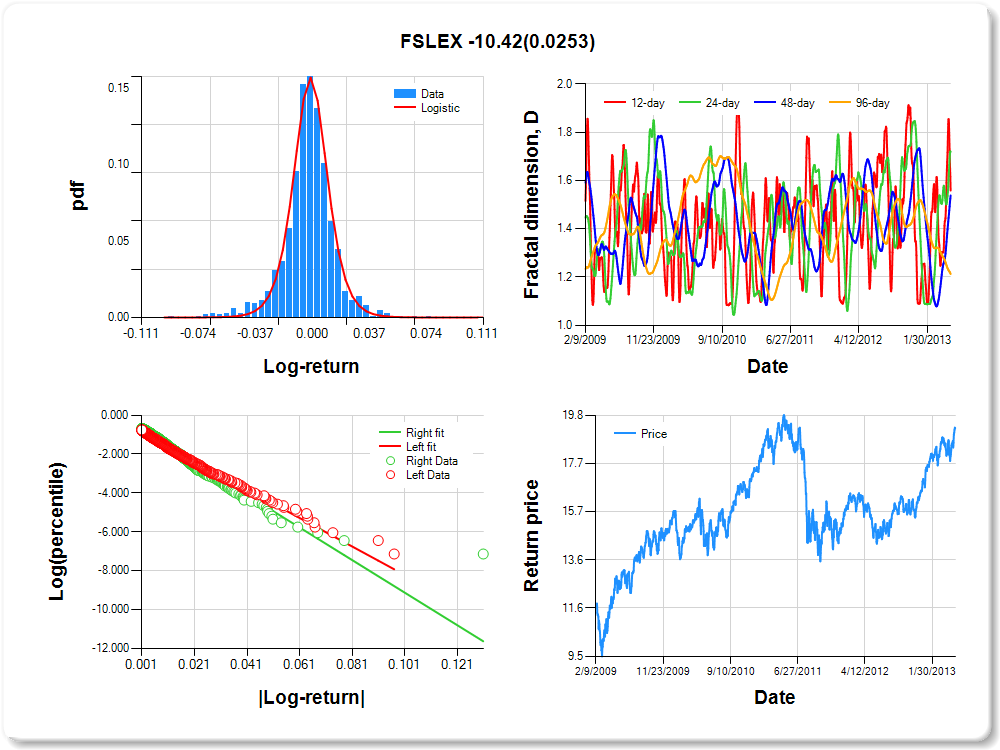This screenshot has height=750, width=1000.
Task: Click the Log-return axis title of histogram
Action: (x=311, y=366)
